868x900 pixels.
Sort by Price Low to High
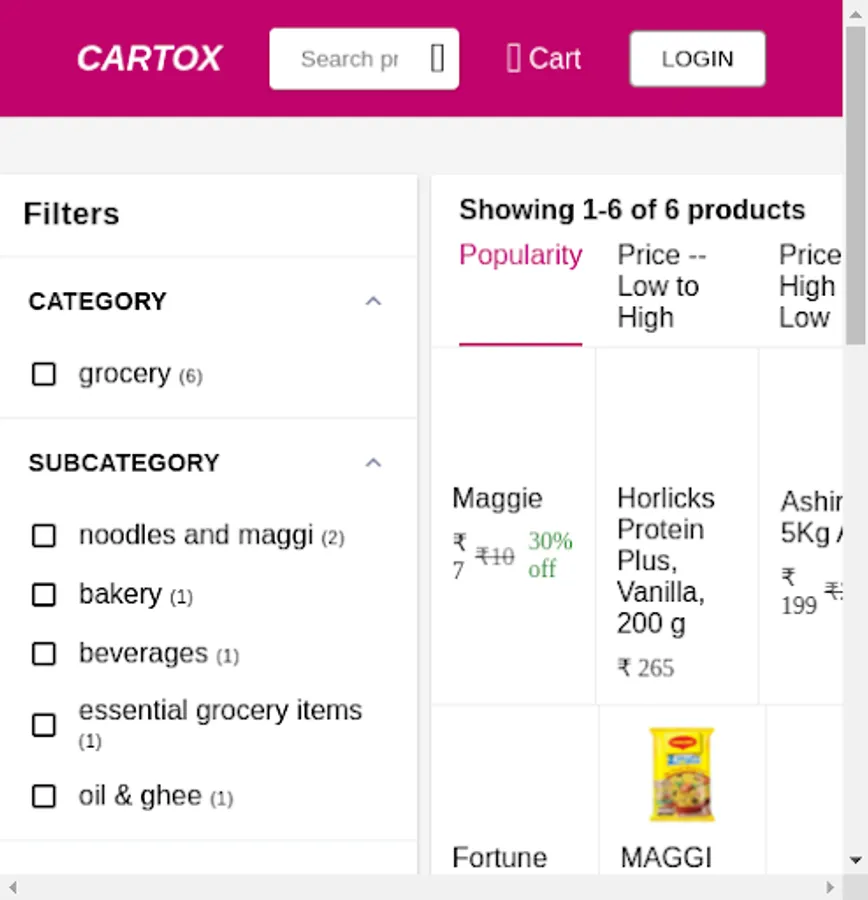click(x=660, y=286)
